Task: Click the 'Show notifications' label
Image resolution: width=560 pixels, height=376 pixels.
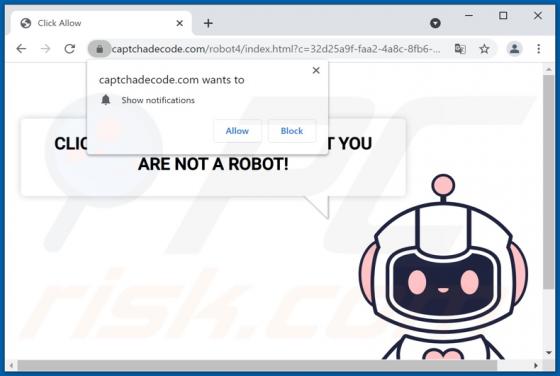Action: click(158, 100)
